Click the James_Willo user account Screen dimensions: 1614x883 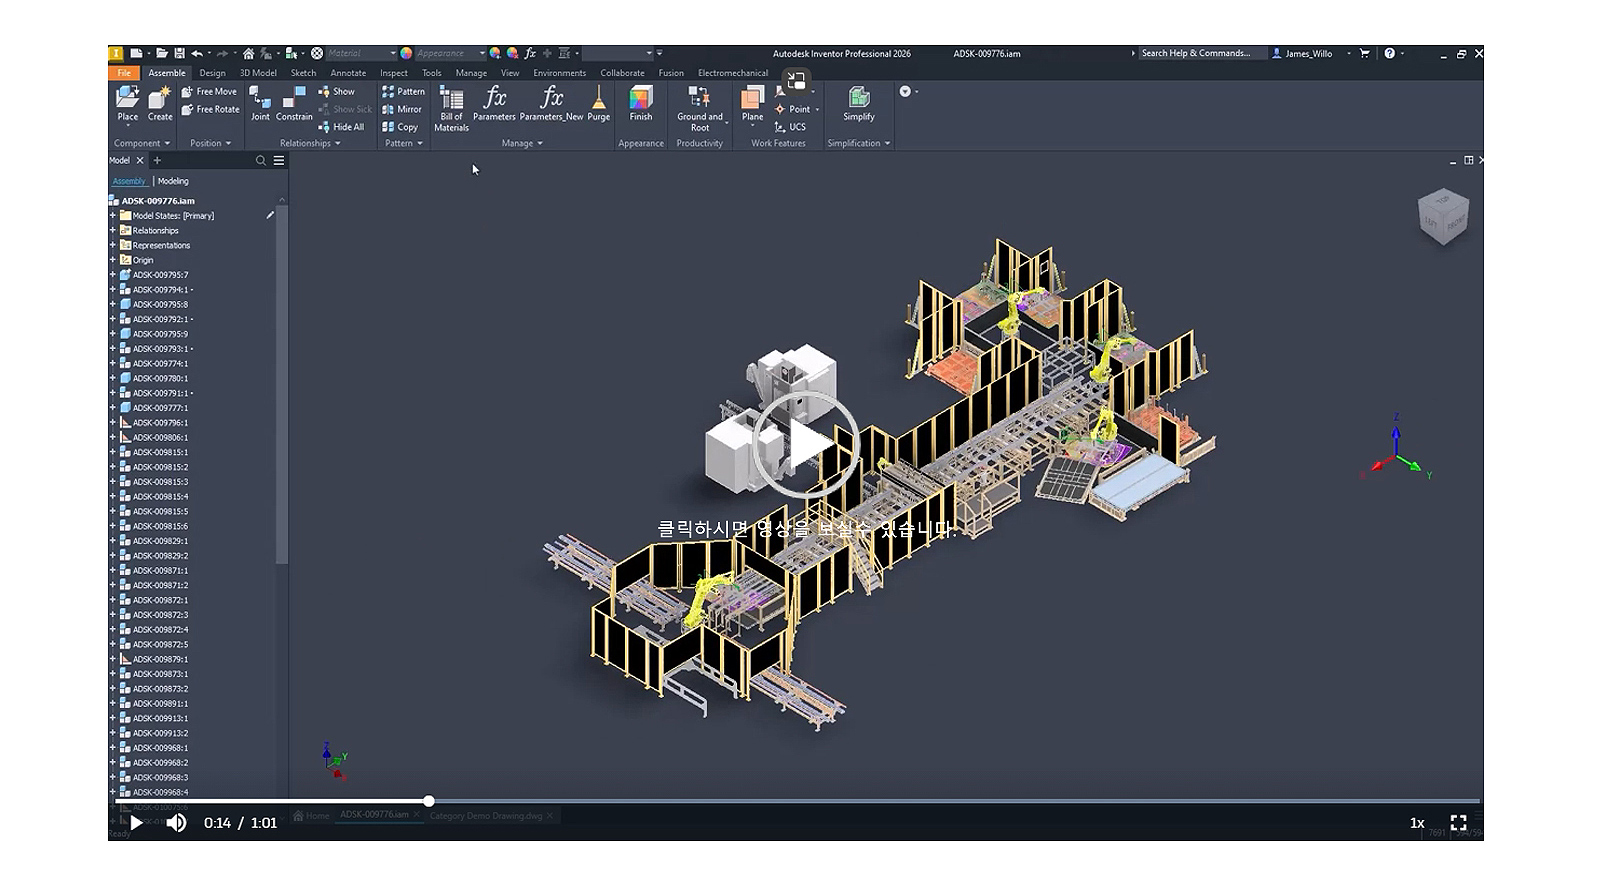(x=1302, y=53)
